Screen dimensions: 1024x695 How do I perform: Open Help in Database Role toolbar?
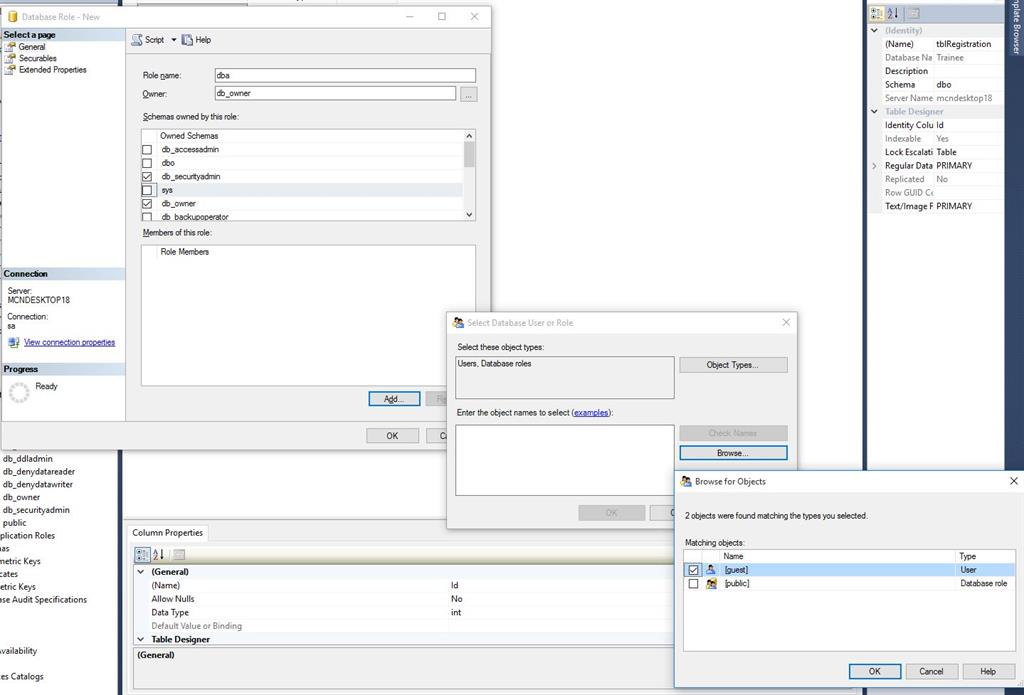pos(196,40)
